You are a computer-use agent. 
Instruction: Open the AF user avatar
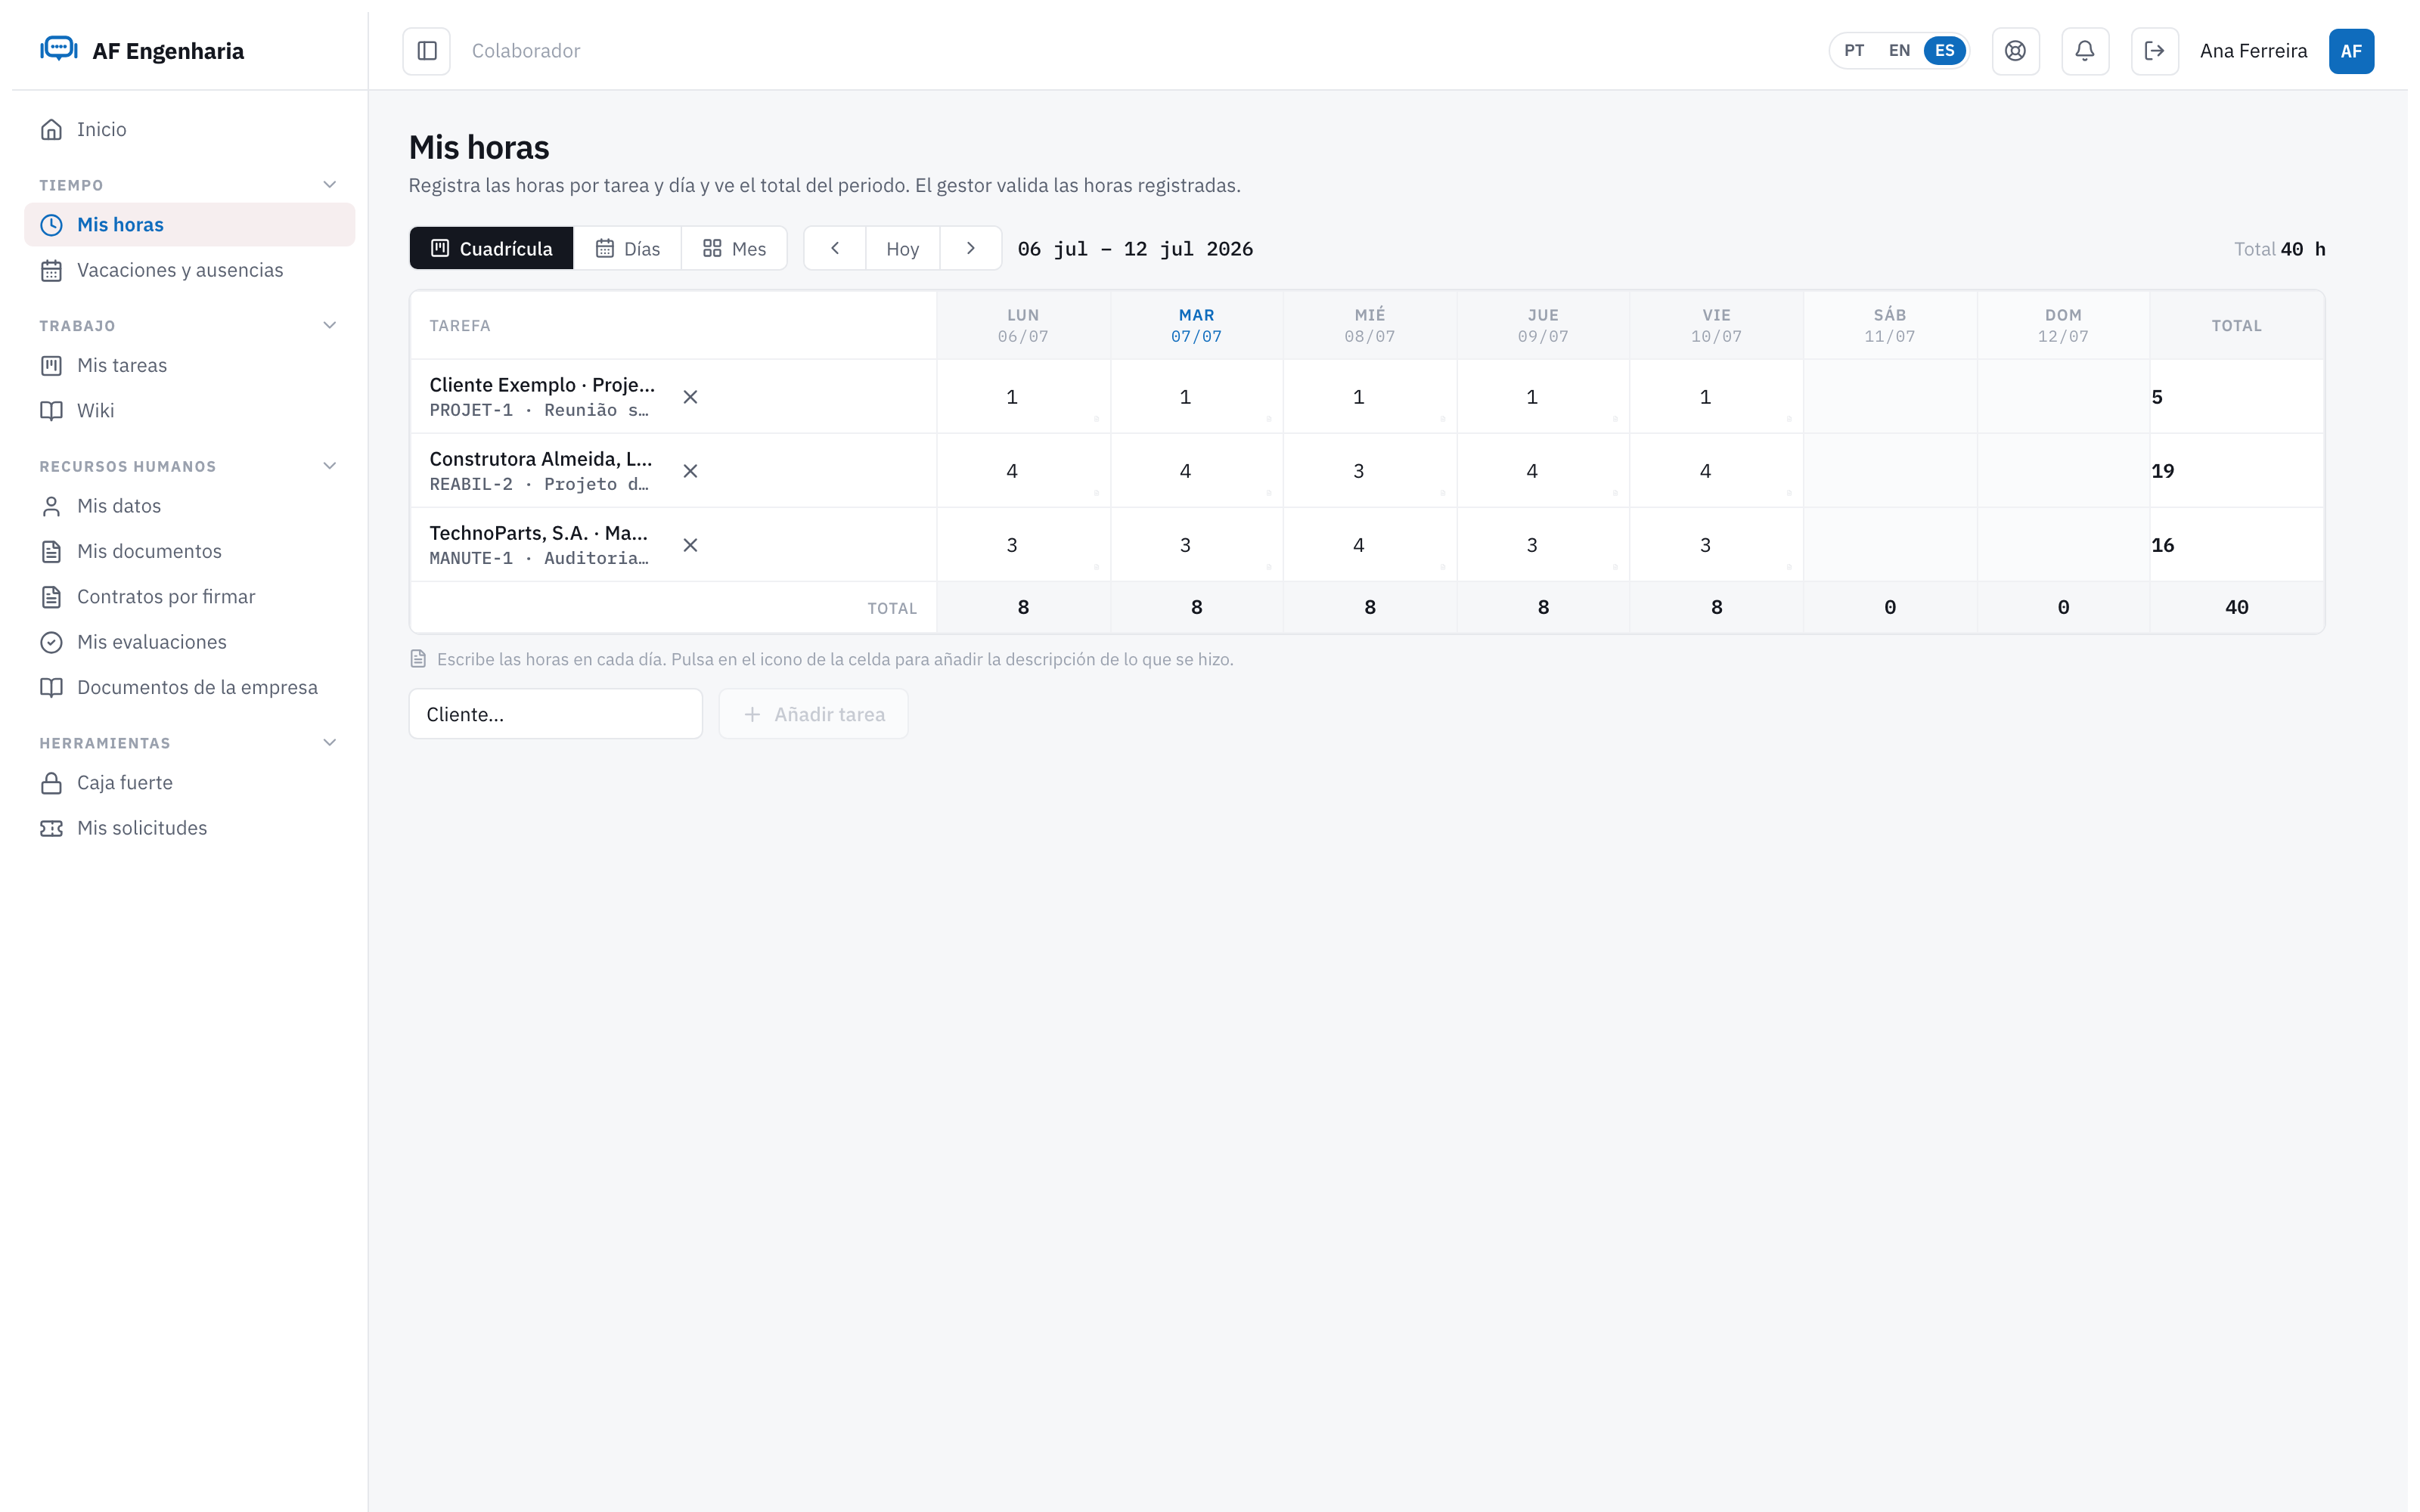coord(2351,51)
